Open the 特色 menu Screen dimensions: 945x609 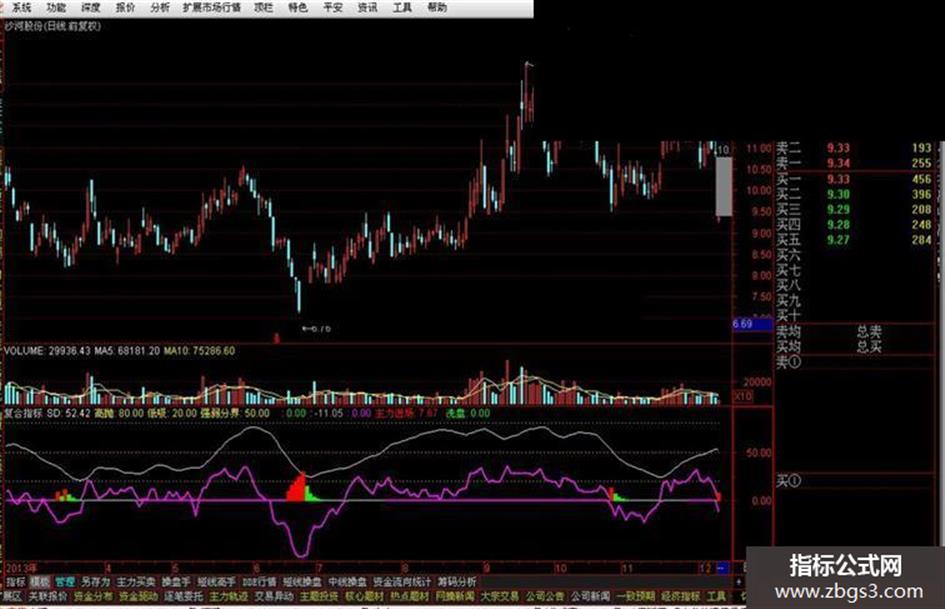(298, 8)
